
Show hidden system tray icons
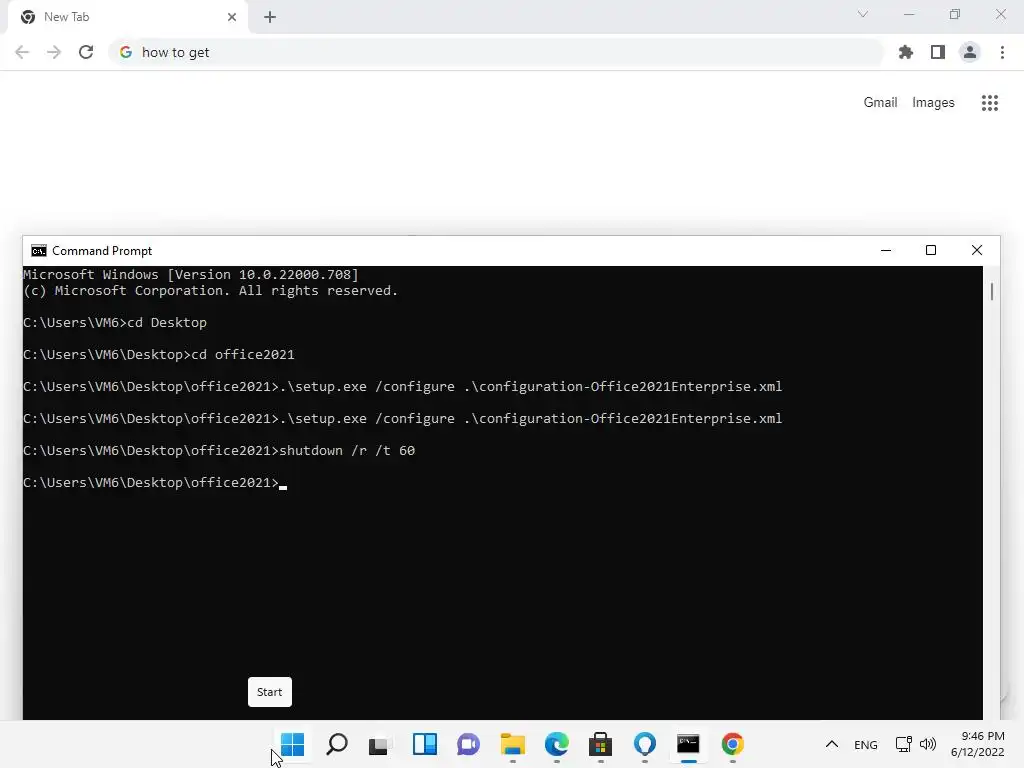[831, 744]
